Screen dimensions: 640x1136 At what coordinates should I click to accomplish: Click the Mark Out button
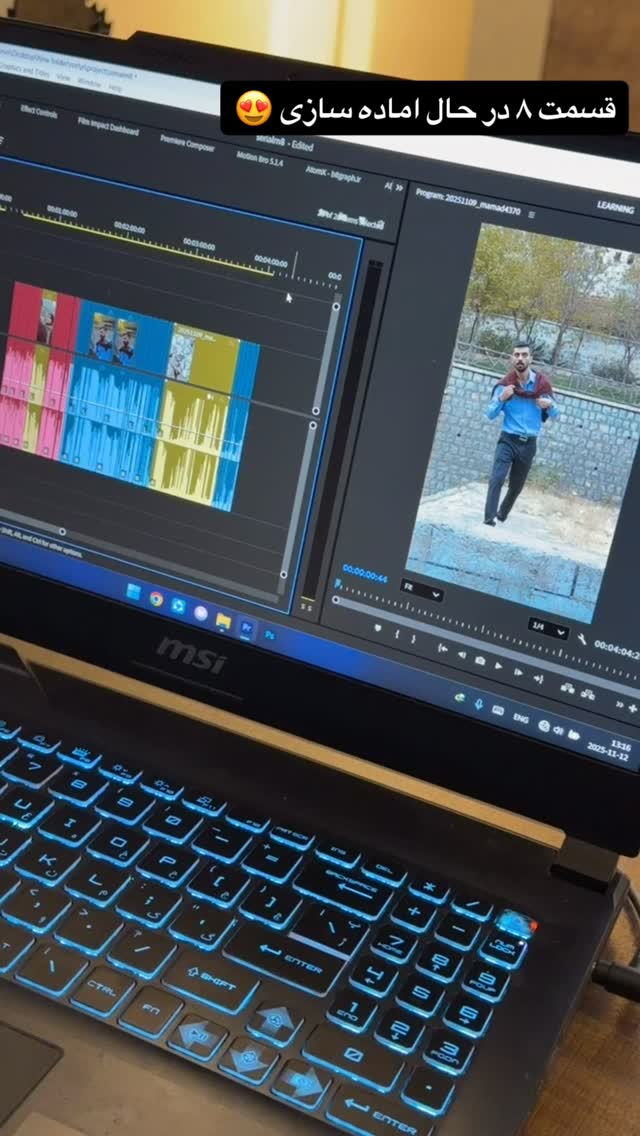[x=414, y=638]
